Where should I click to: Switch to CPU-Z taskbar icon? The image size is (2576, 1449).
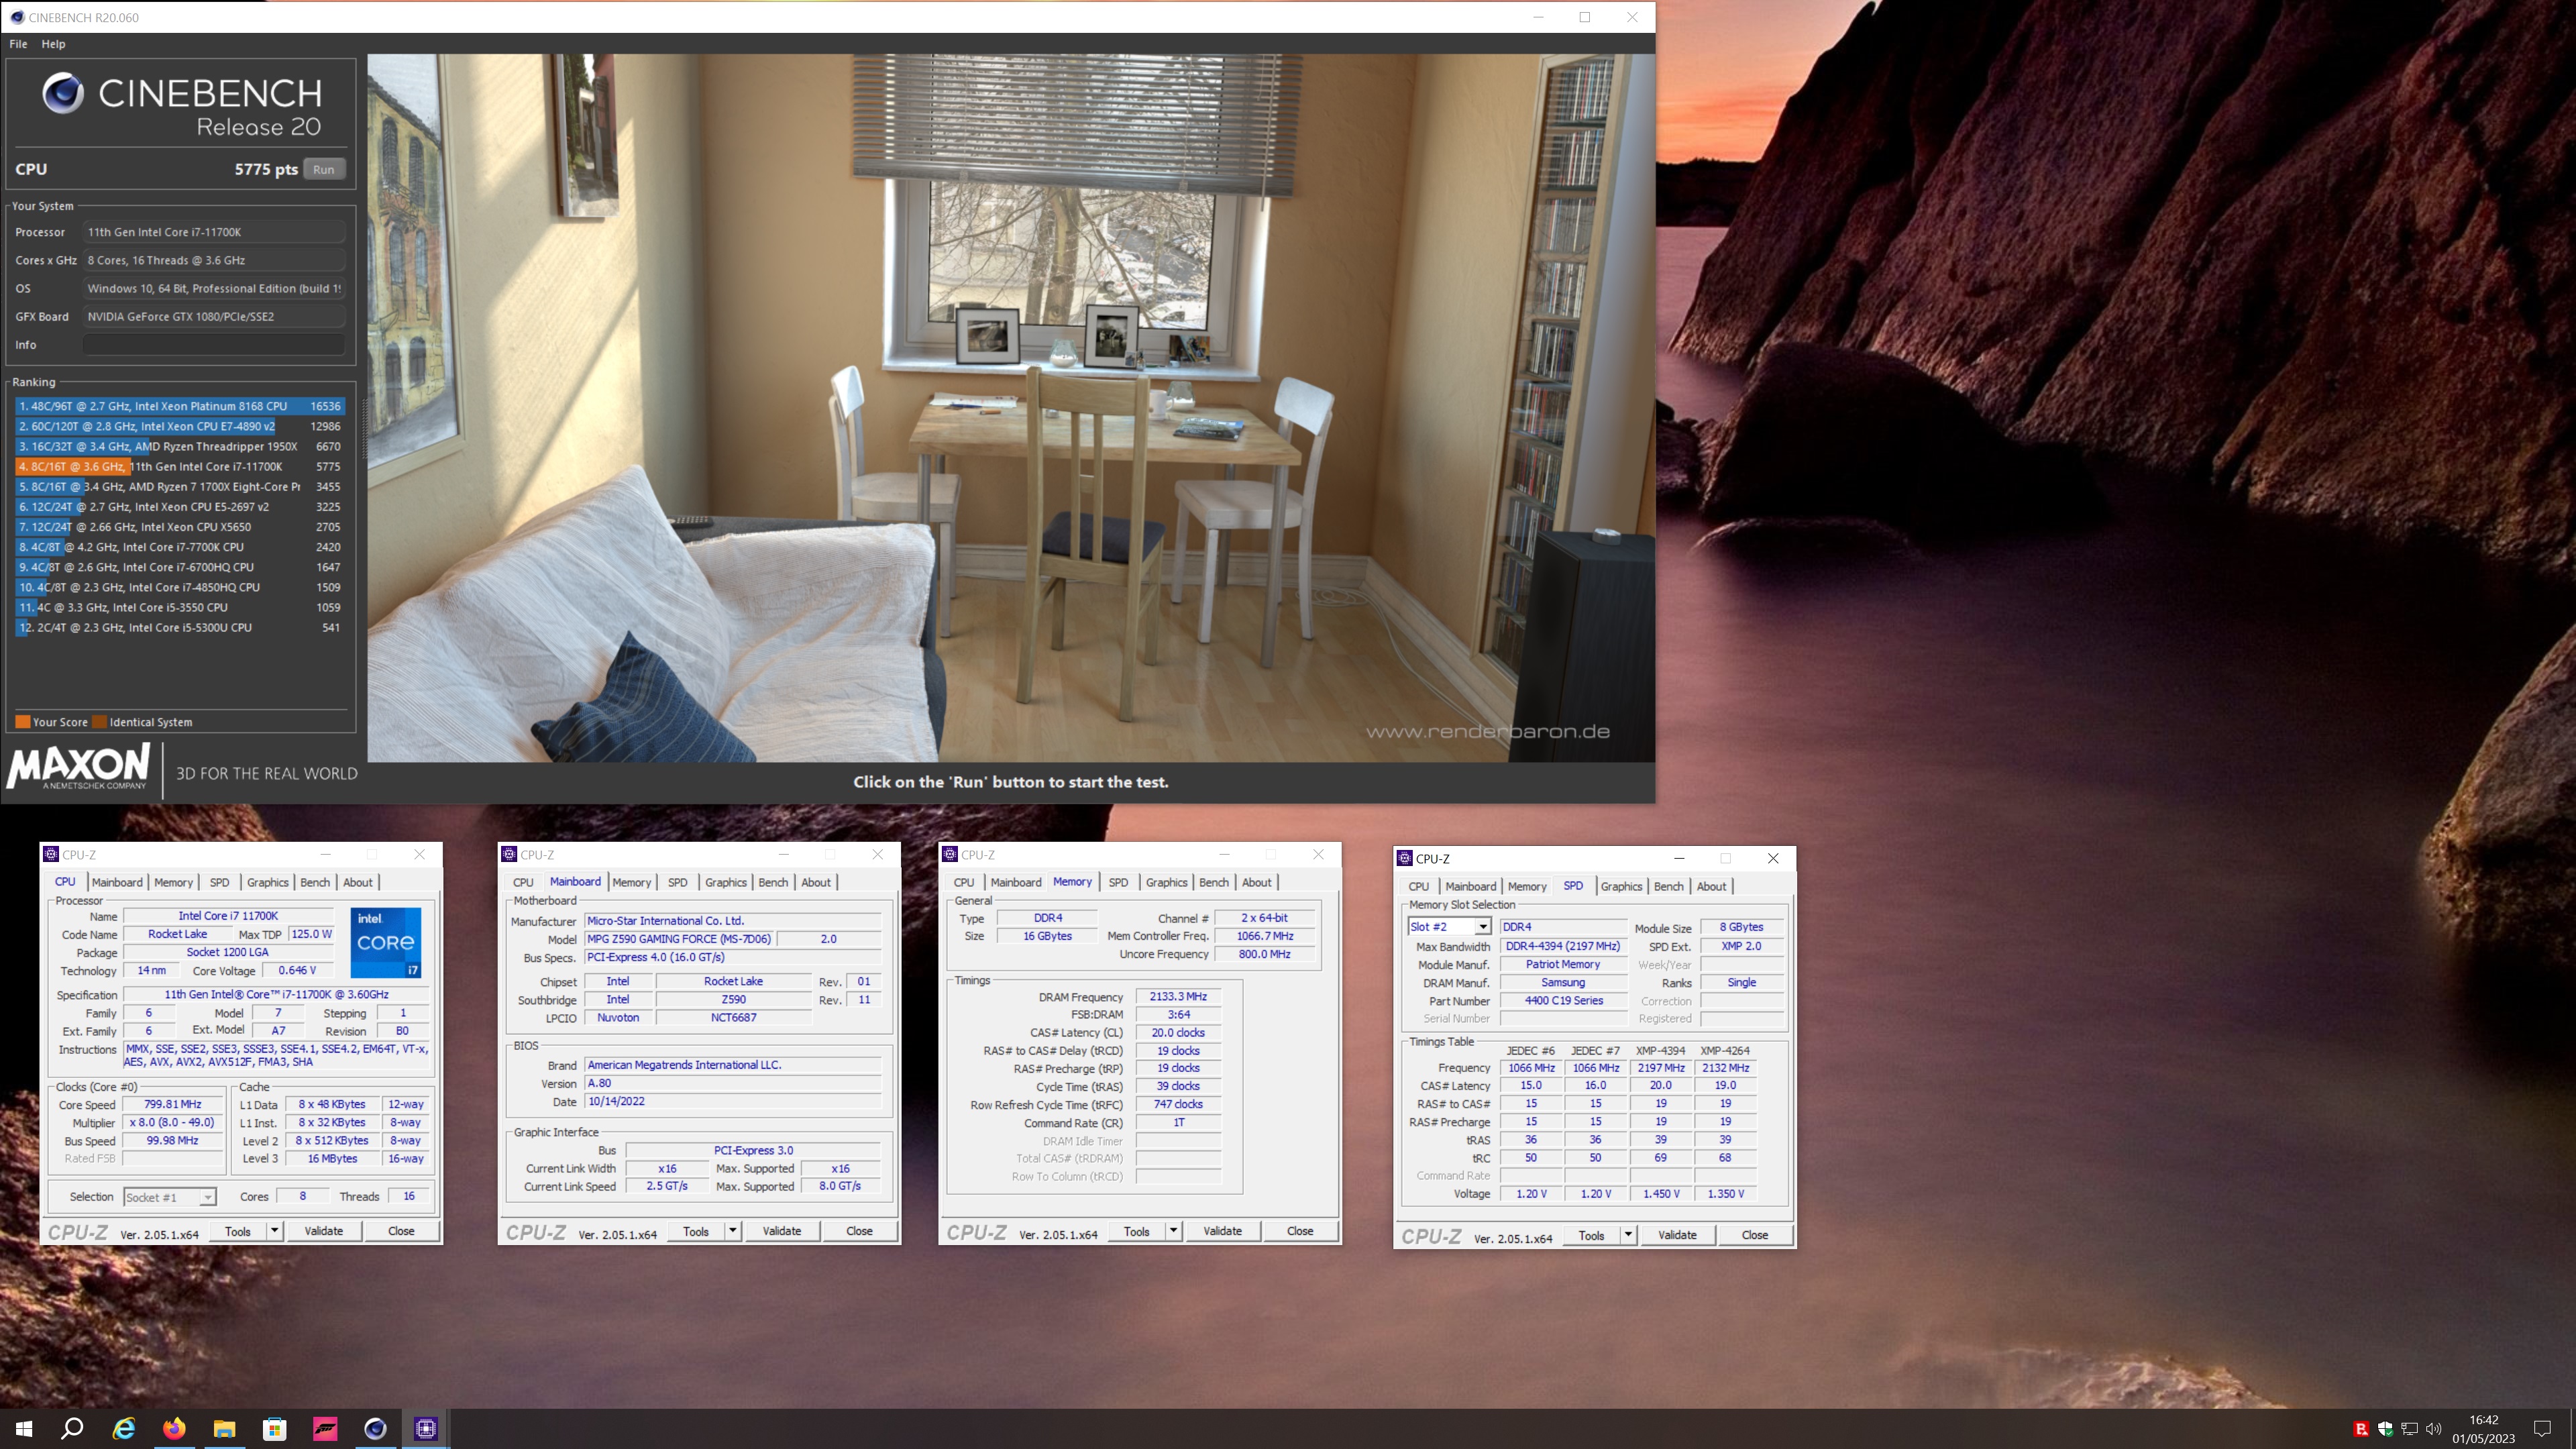426,1428
